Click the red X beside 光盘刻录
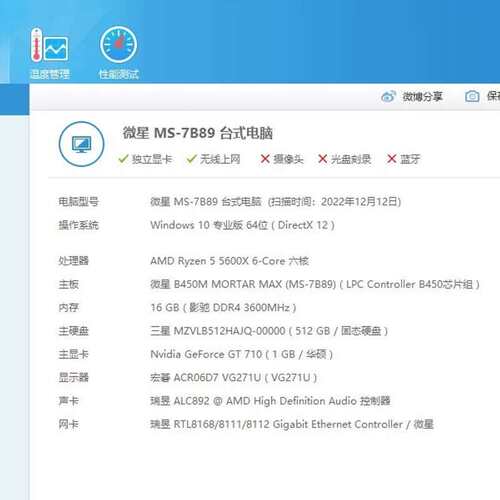The image size is (500, 500). coord(322,159)
